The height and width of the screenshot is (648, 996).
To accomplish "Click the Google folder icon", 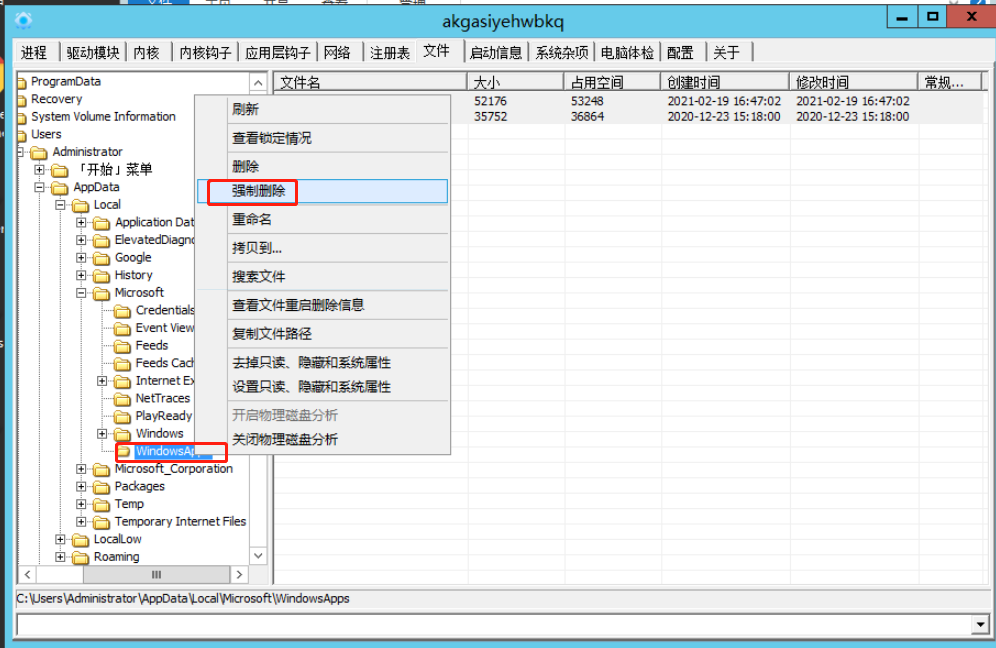I will 101,258.
